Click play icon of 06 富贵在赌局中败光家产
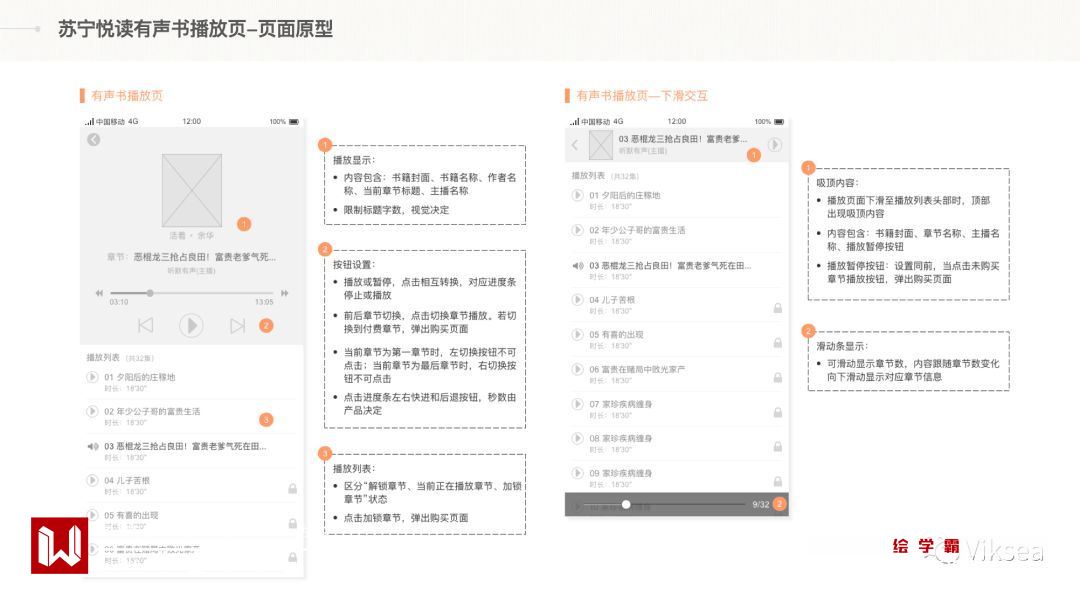Image resolution: width=1080 pixels, height=596 pixels. click(x=578, y=369)
